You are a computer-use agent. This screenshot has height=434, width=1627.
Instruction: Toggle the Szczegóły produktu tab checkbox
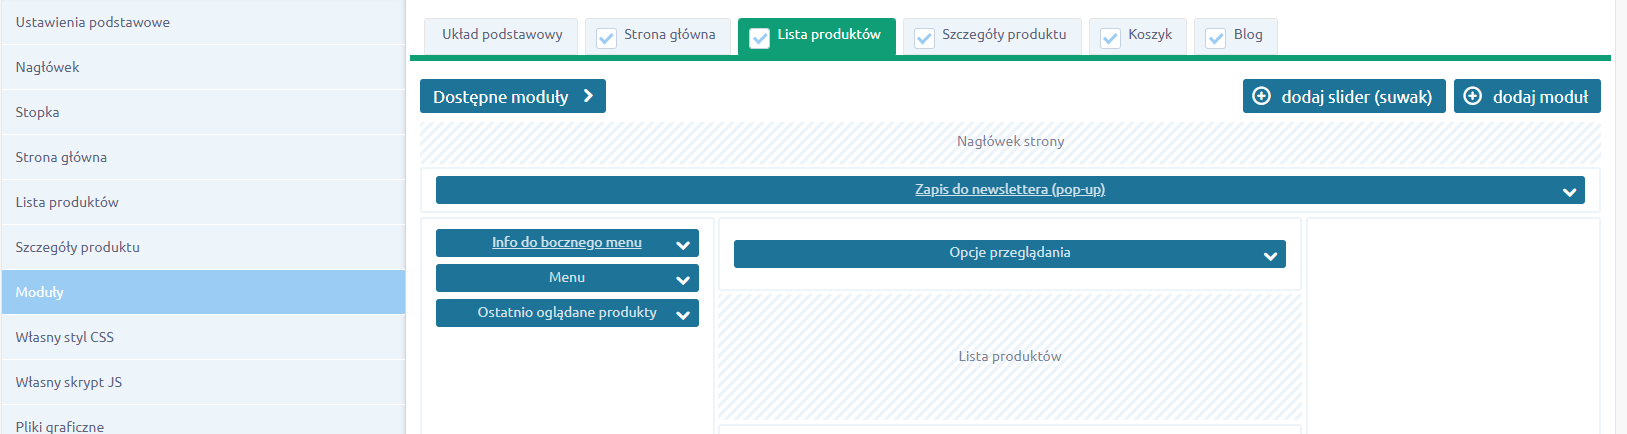[924, 38]
